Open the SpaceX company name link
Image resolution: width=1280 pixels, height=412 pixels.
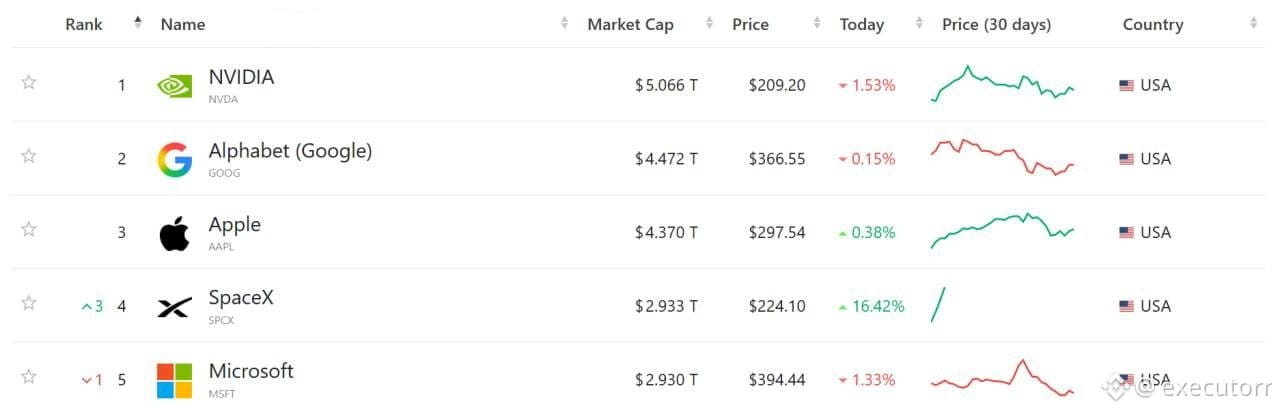coord(241,298)
